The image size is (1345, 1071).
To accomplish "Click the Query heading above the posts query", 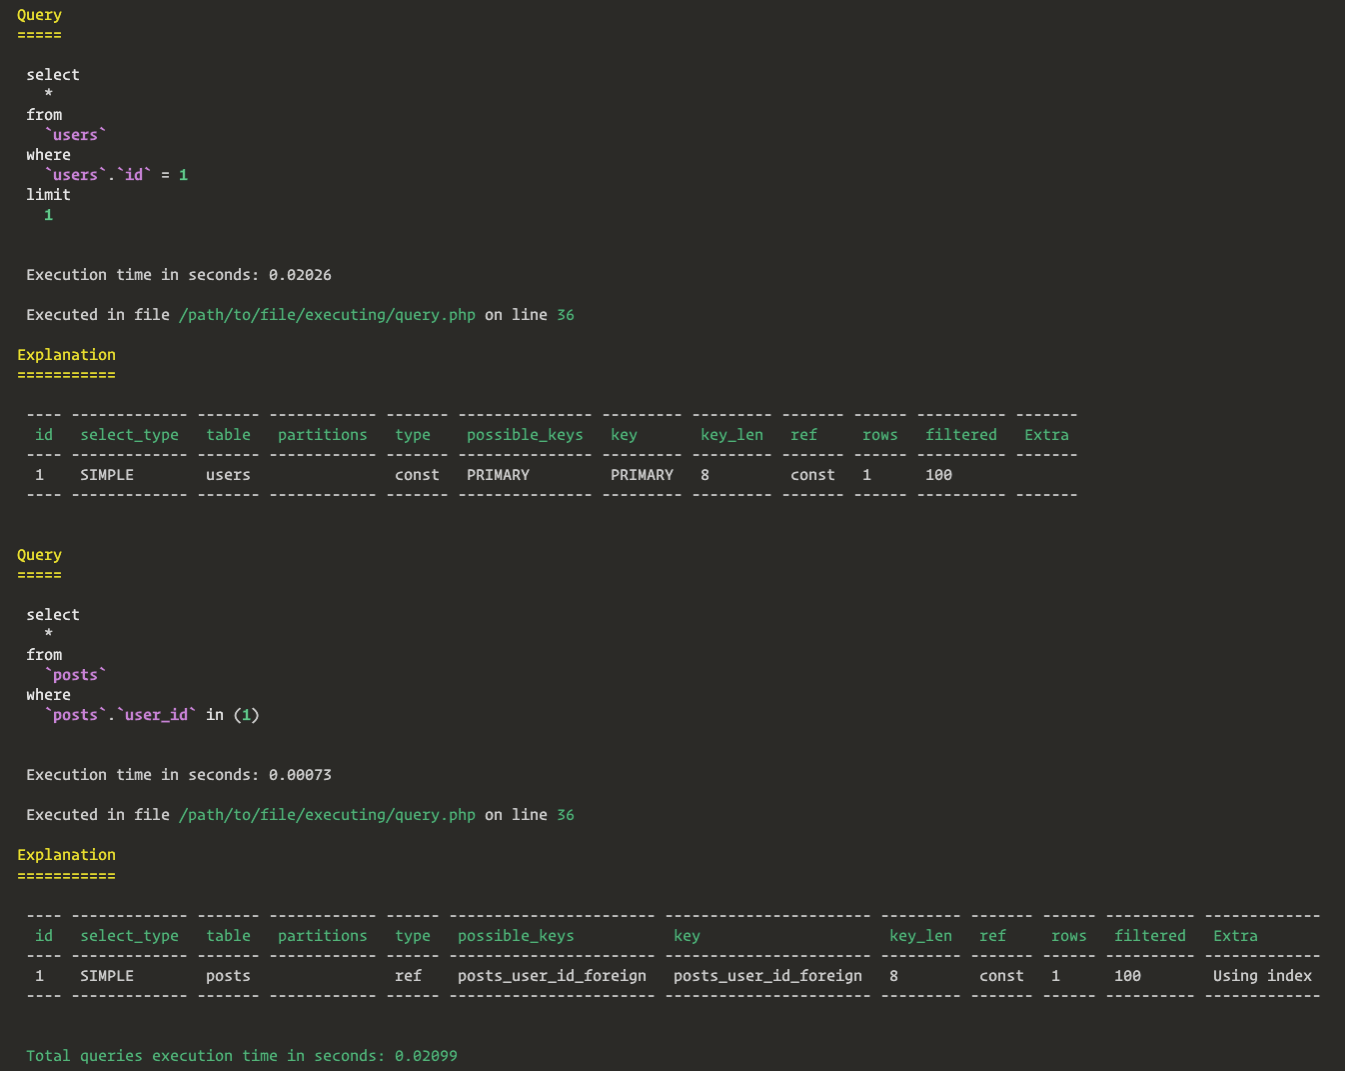I will coord(39,555).
